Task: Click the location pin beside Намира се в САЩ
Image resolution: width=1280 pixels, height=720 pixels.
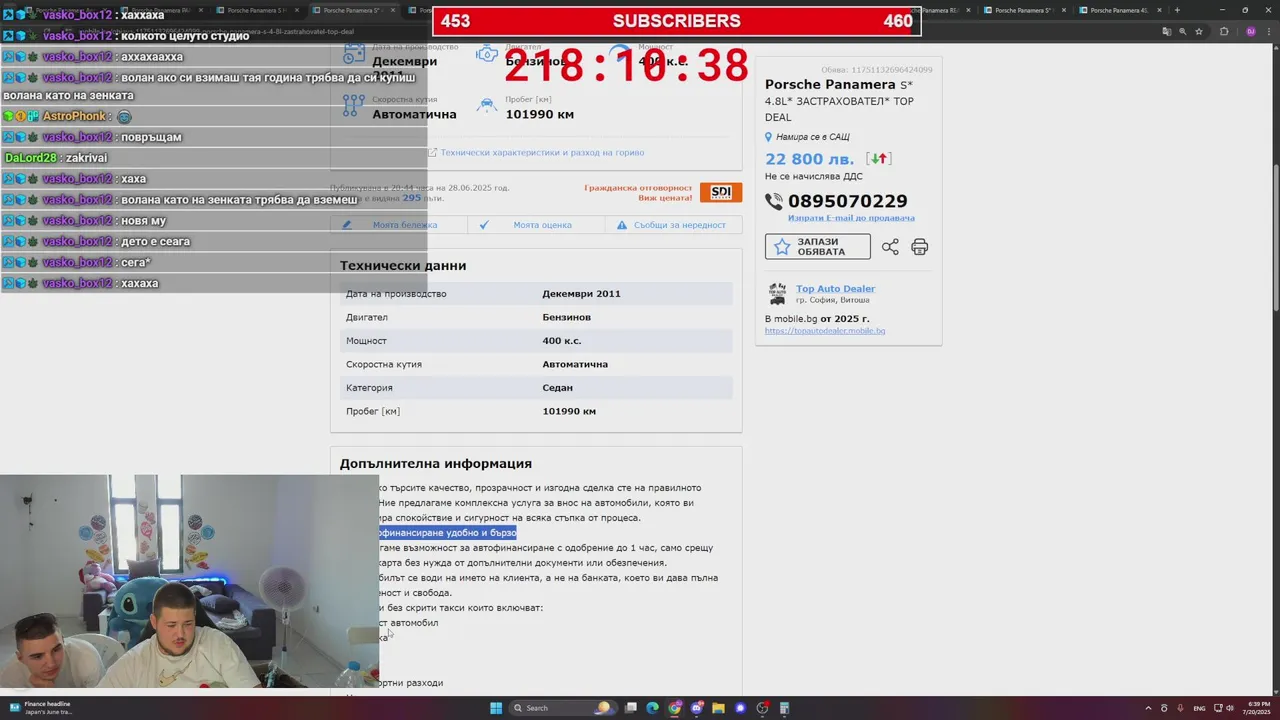Action: pyautogui.click(x=768, y=137)
